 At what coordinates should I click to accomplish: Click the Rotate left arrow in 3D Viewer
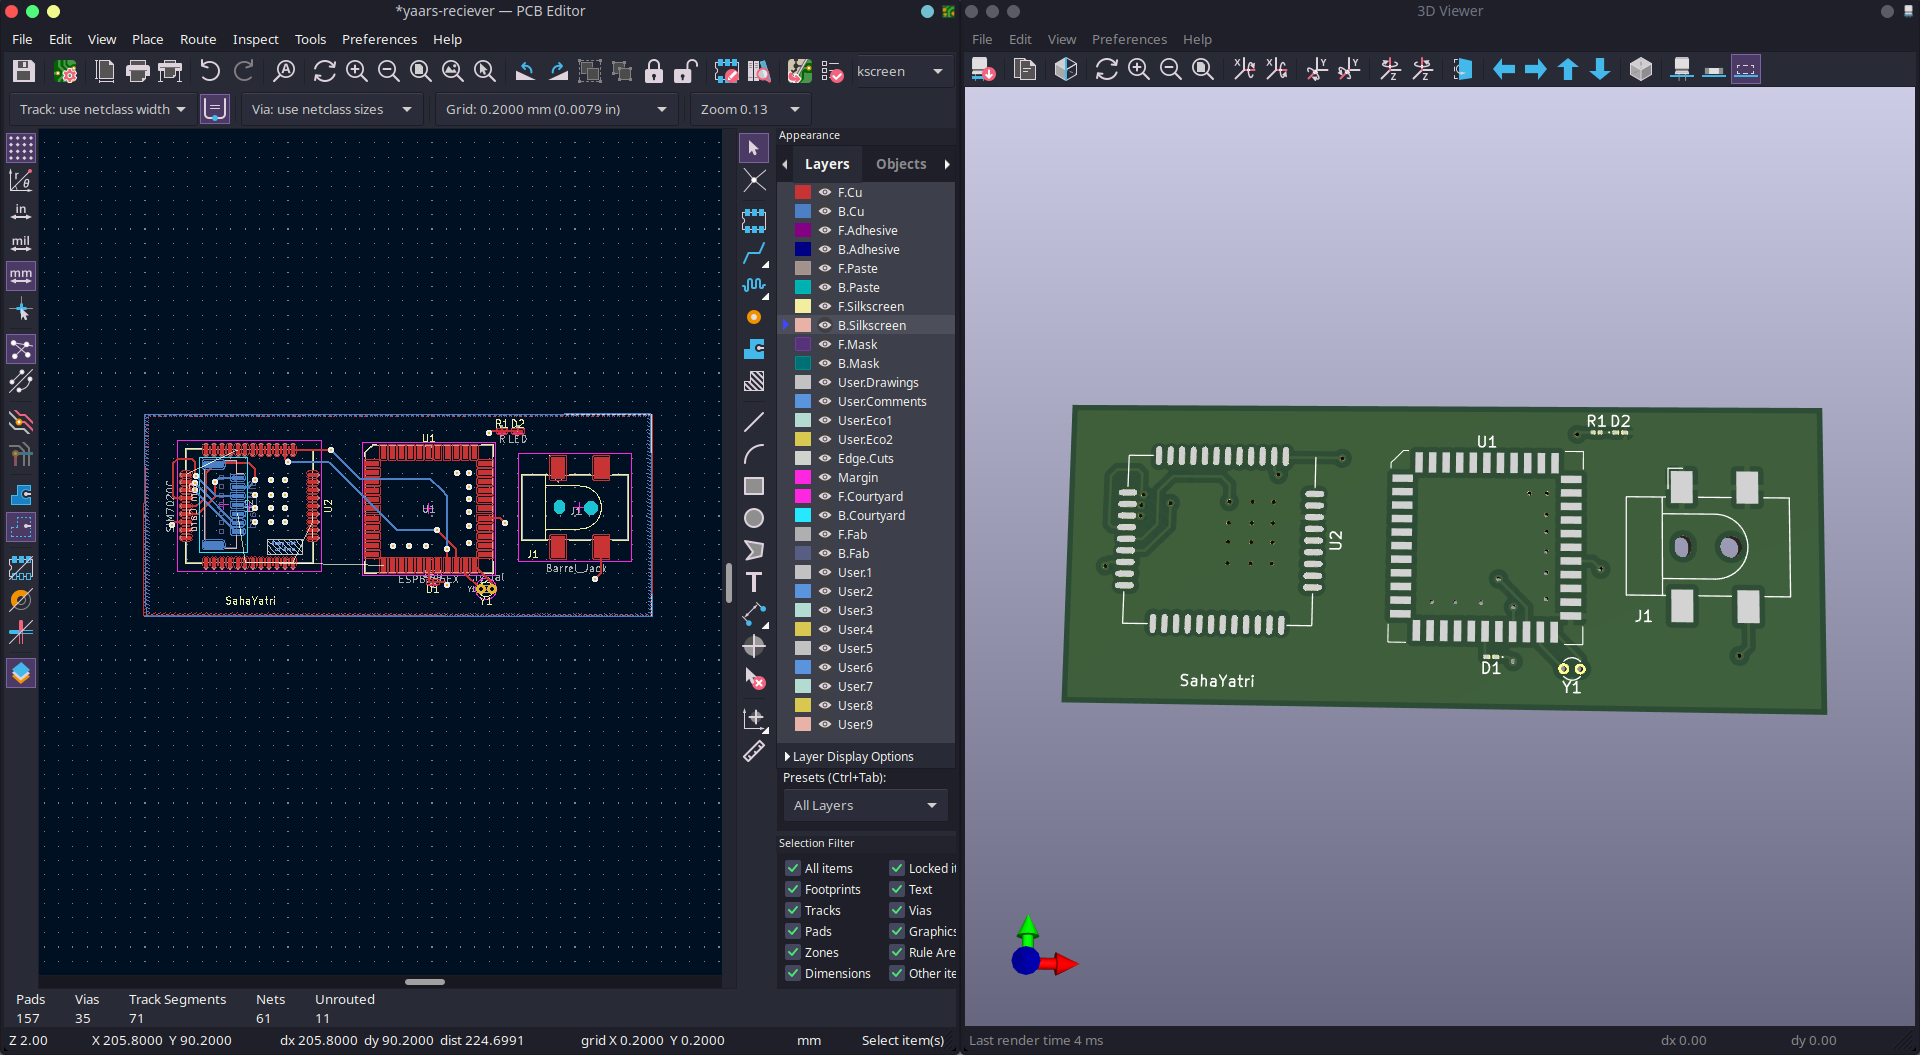pyautogui.click(x=1503, y=69)
